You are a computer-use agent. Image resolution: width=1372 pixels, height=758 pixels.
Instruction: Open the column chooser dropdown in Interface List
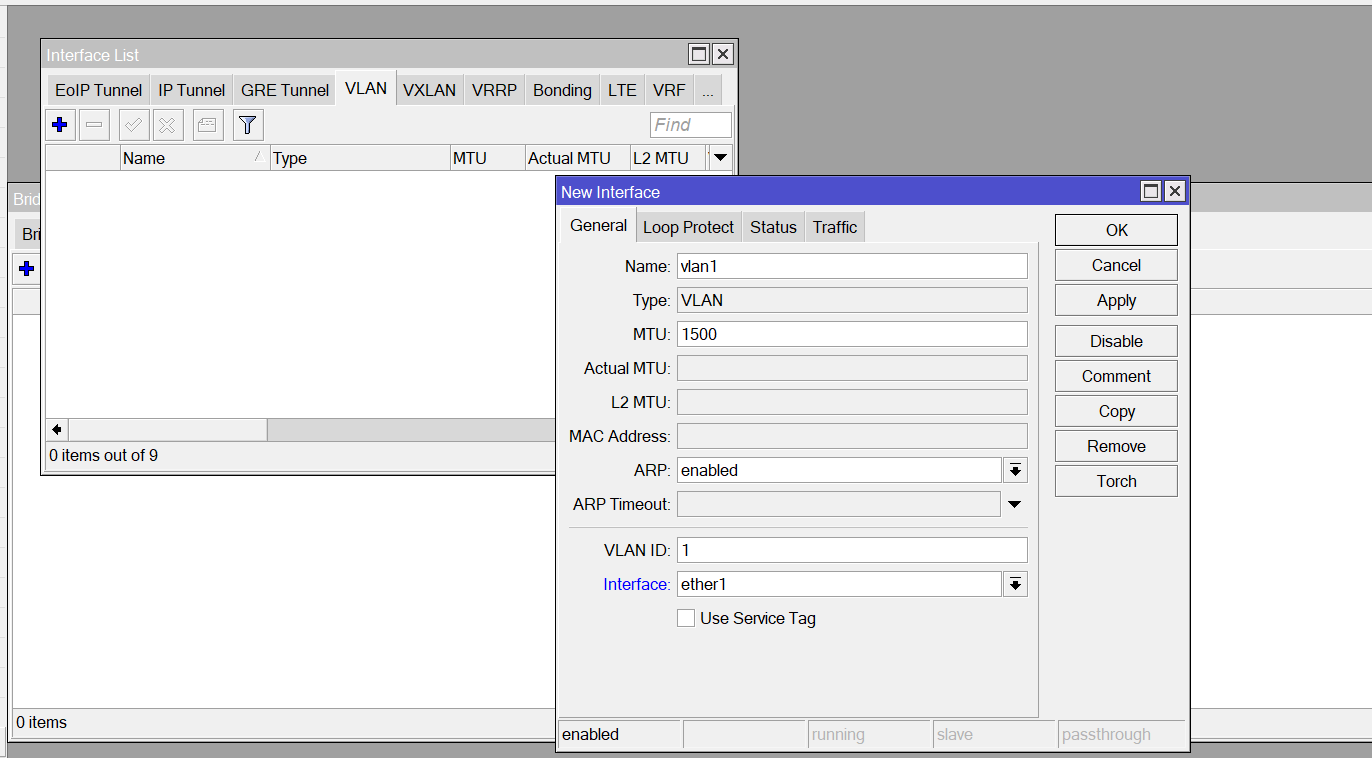pos(720,158)
